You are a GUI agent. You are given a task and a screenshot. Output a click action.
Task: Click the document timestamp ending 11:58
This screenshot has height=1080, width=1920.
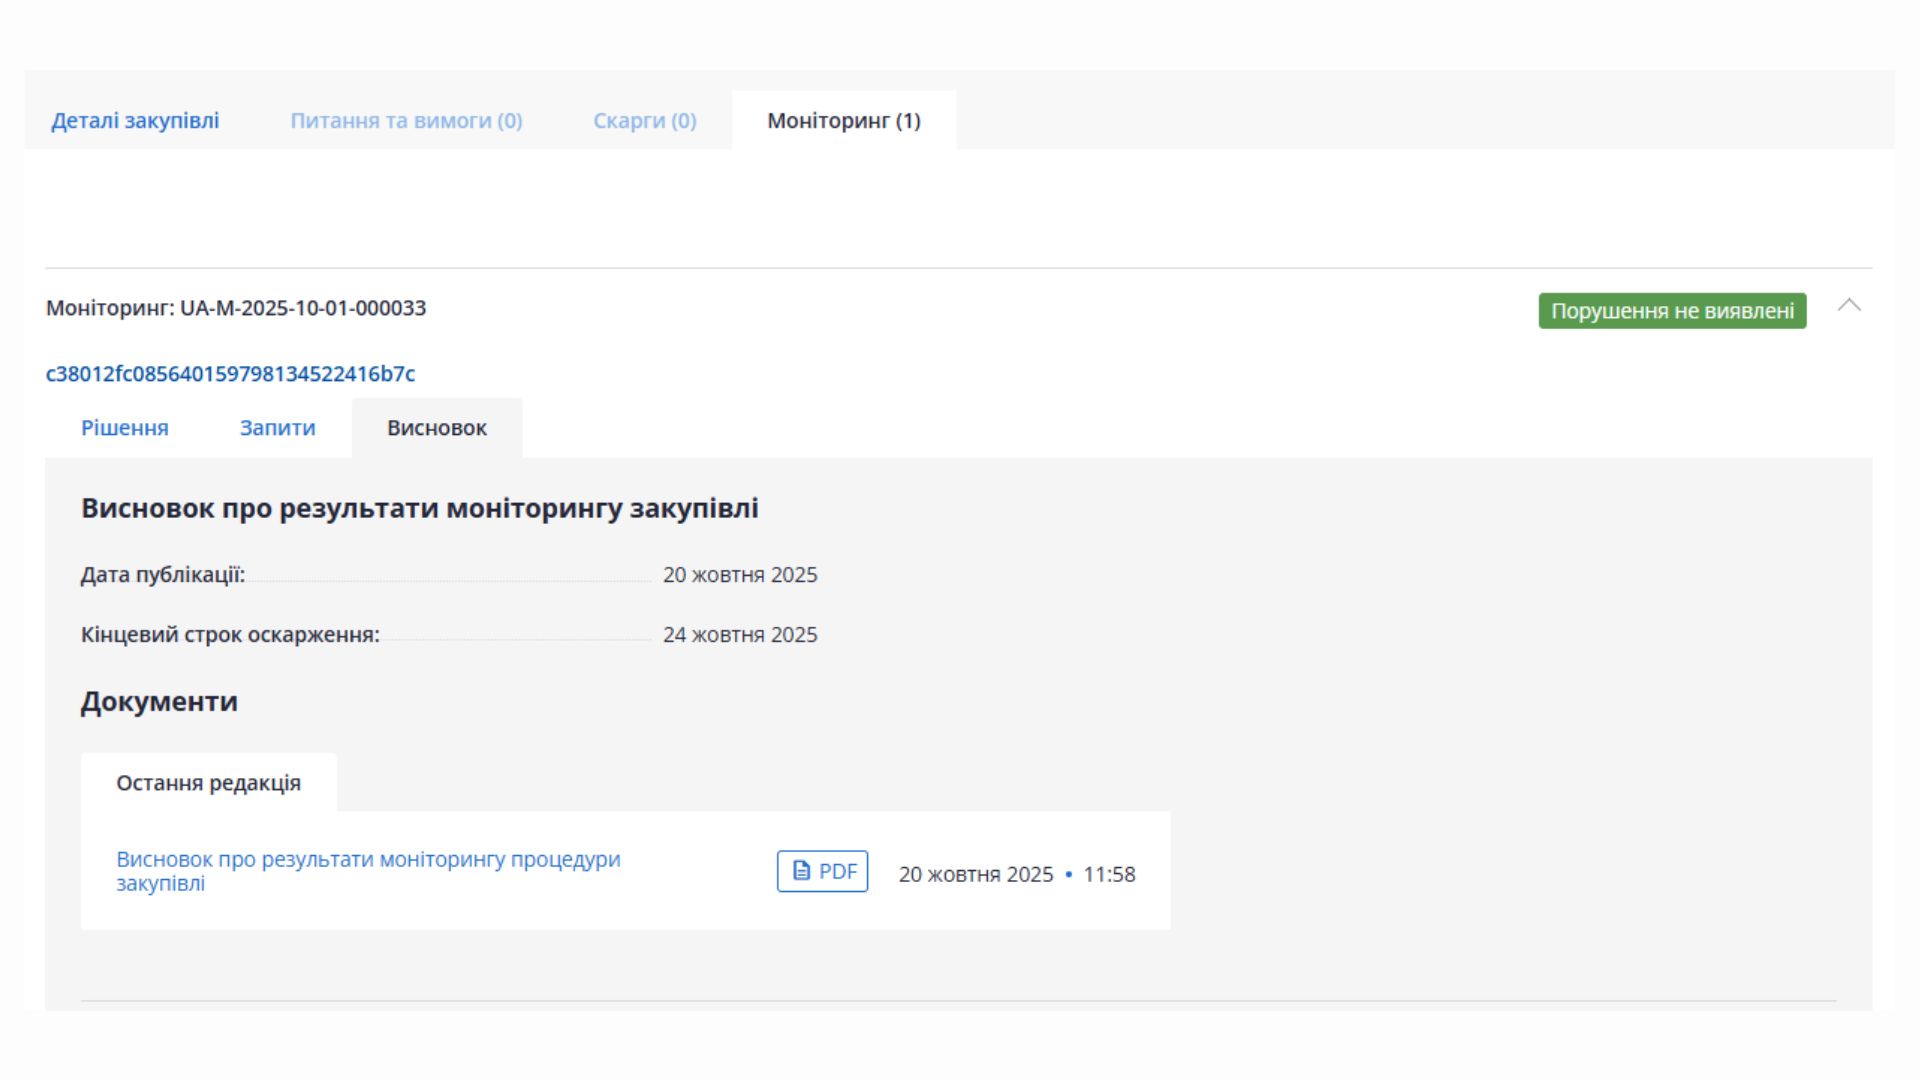point(1016,874)
